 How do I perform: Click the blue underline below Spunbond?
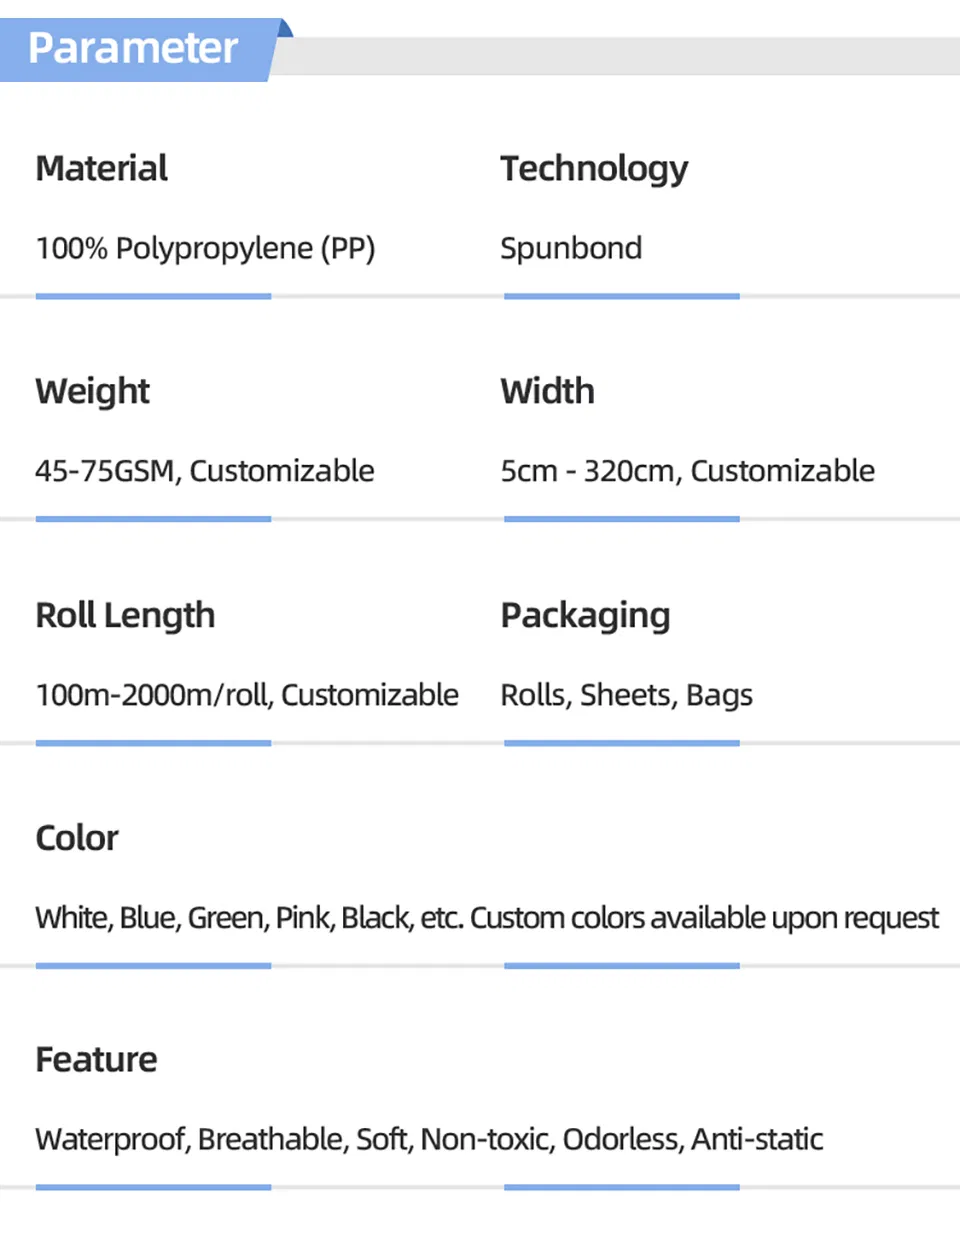tap(621, 296)
